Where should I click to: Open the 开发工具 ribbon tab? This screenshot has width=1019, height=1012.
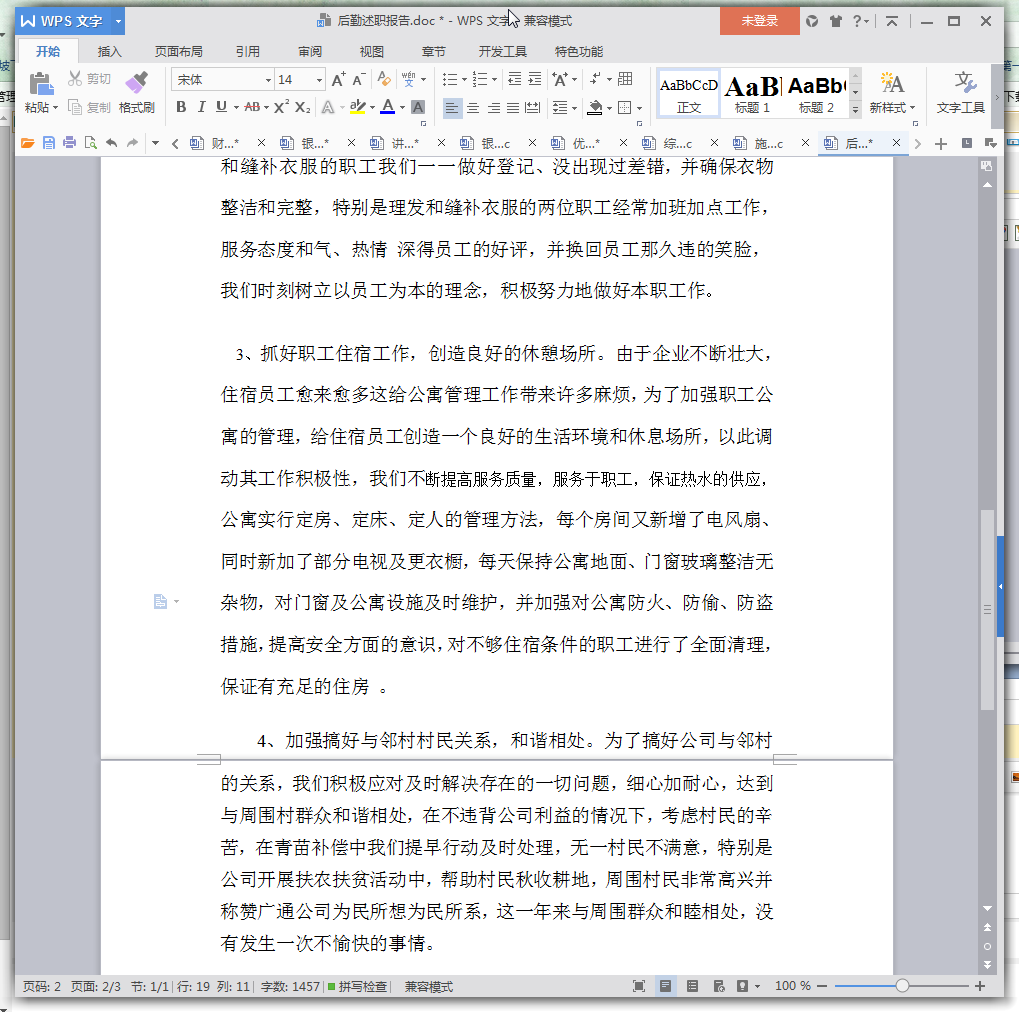point(502,51)
